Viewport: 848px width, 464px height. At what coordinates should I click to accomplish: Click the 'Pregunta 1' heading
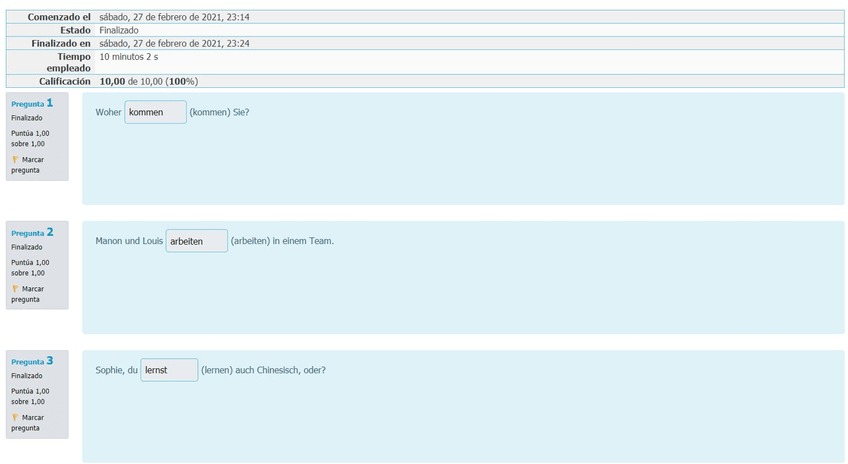tap(32, 103)
